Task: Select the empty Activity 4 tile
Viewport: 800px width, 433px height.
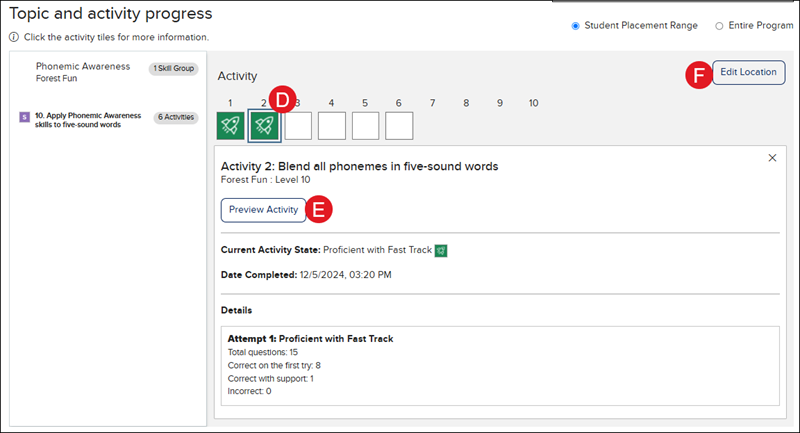Action: coord(332,126)
